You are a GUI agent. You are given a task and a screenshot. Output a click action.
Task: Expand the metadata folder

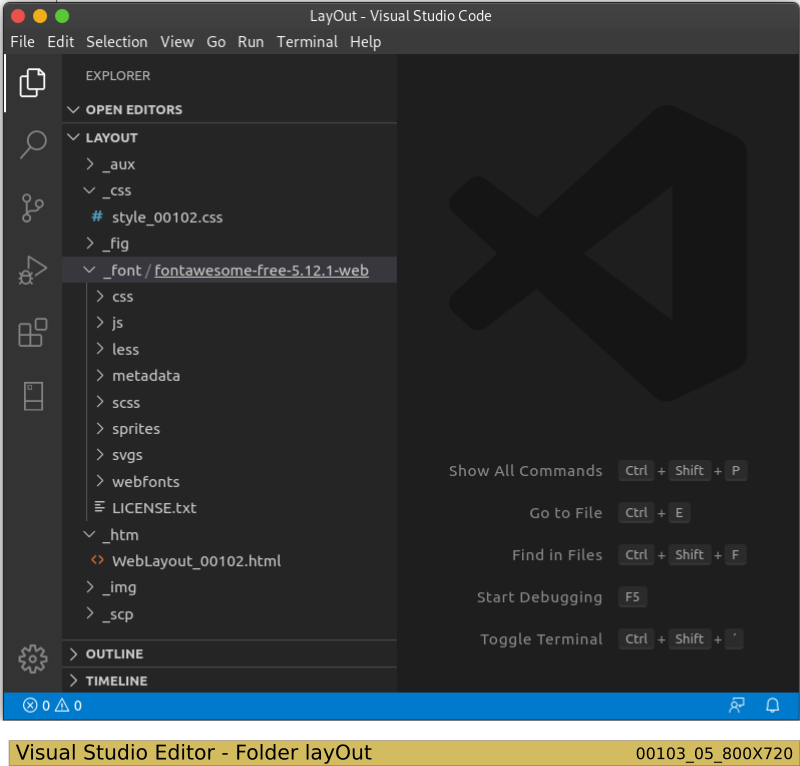click(100, 376)
